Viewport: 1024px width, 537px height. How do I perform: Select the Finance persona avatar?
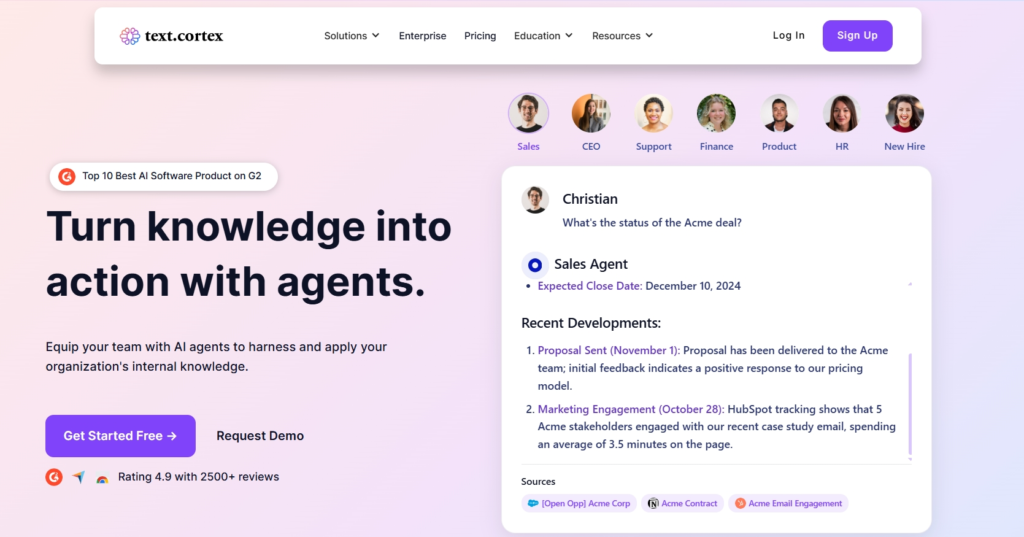(716, 113)
